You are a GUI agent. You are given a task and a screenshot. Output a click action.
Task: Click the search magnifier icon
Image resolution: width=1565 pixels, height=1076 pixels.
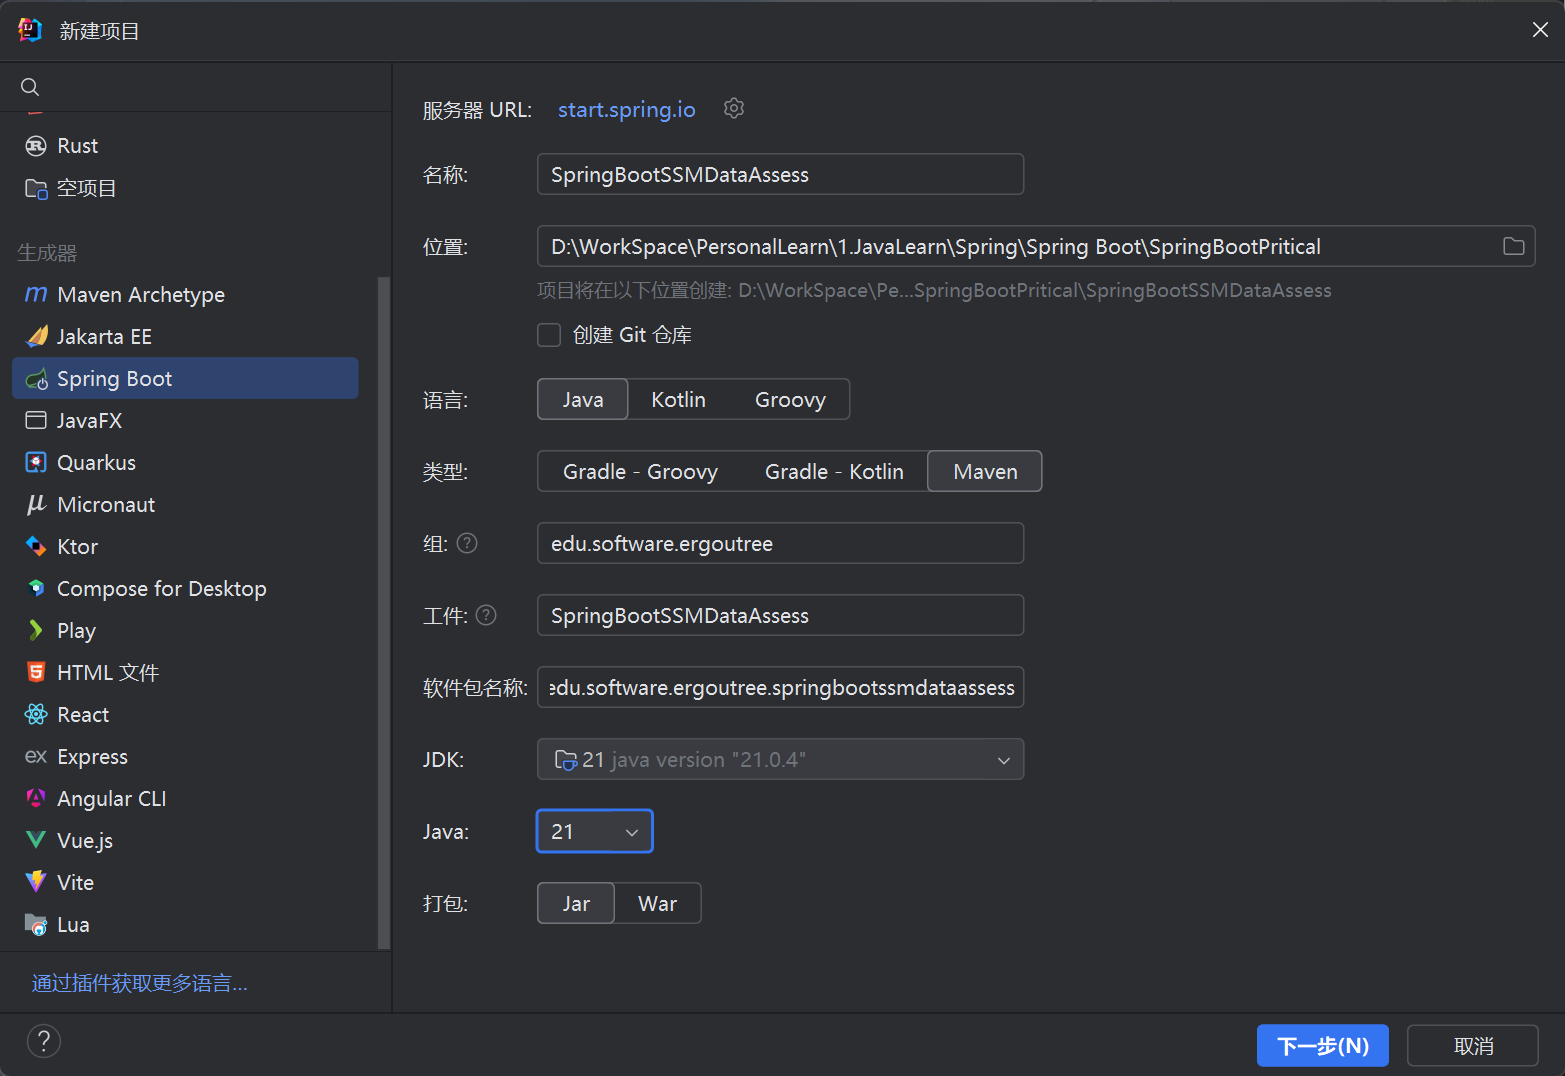30,87
